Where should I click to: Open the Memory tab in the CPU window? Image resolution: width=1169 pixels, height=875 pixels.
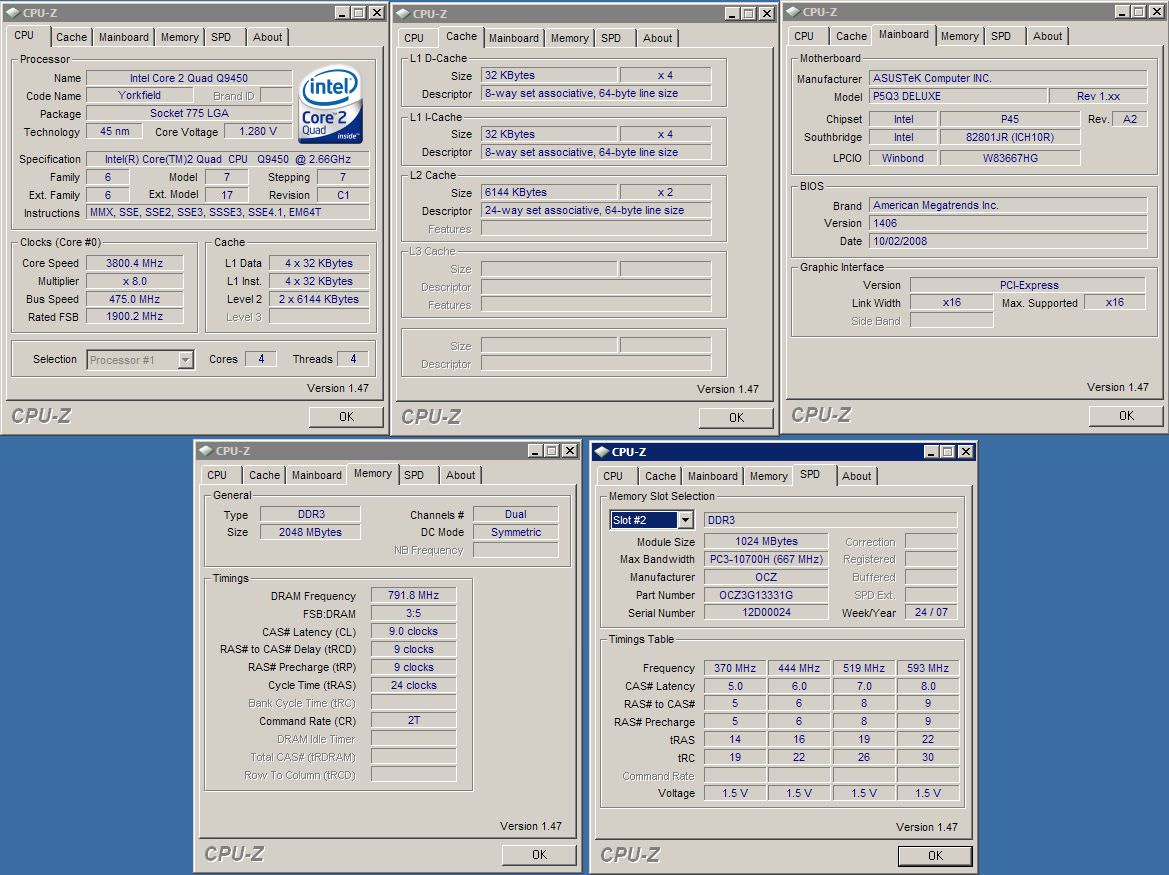[180, 37]
